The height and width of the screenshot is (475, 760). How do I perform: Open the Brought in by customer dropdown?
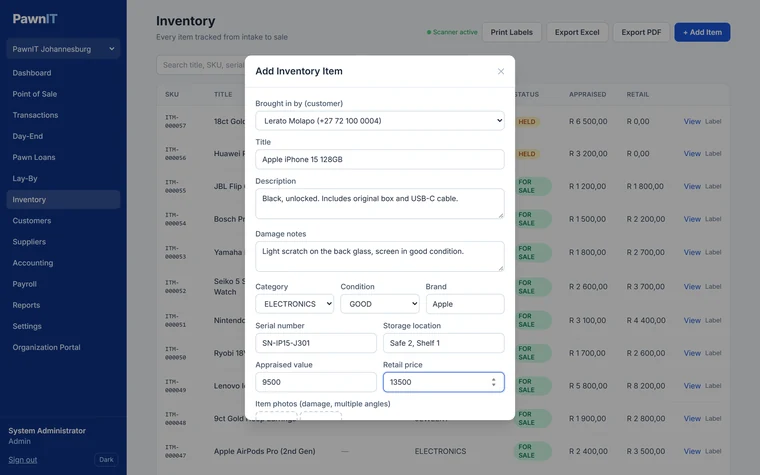380,121
